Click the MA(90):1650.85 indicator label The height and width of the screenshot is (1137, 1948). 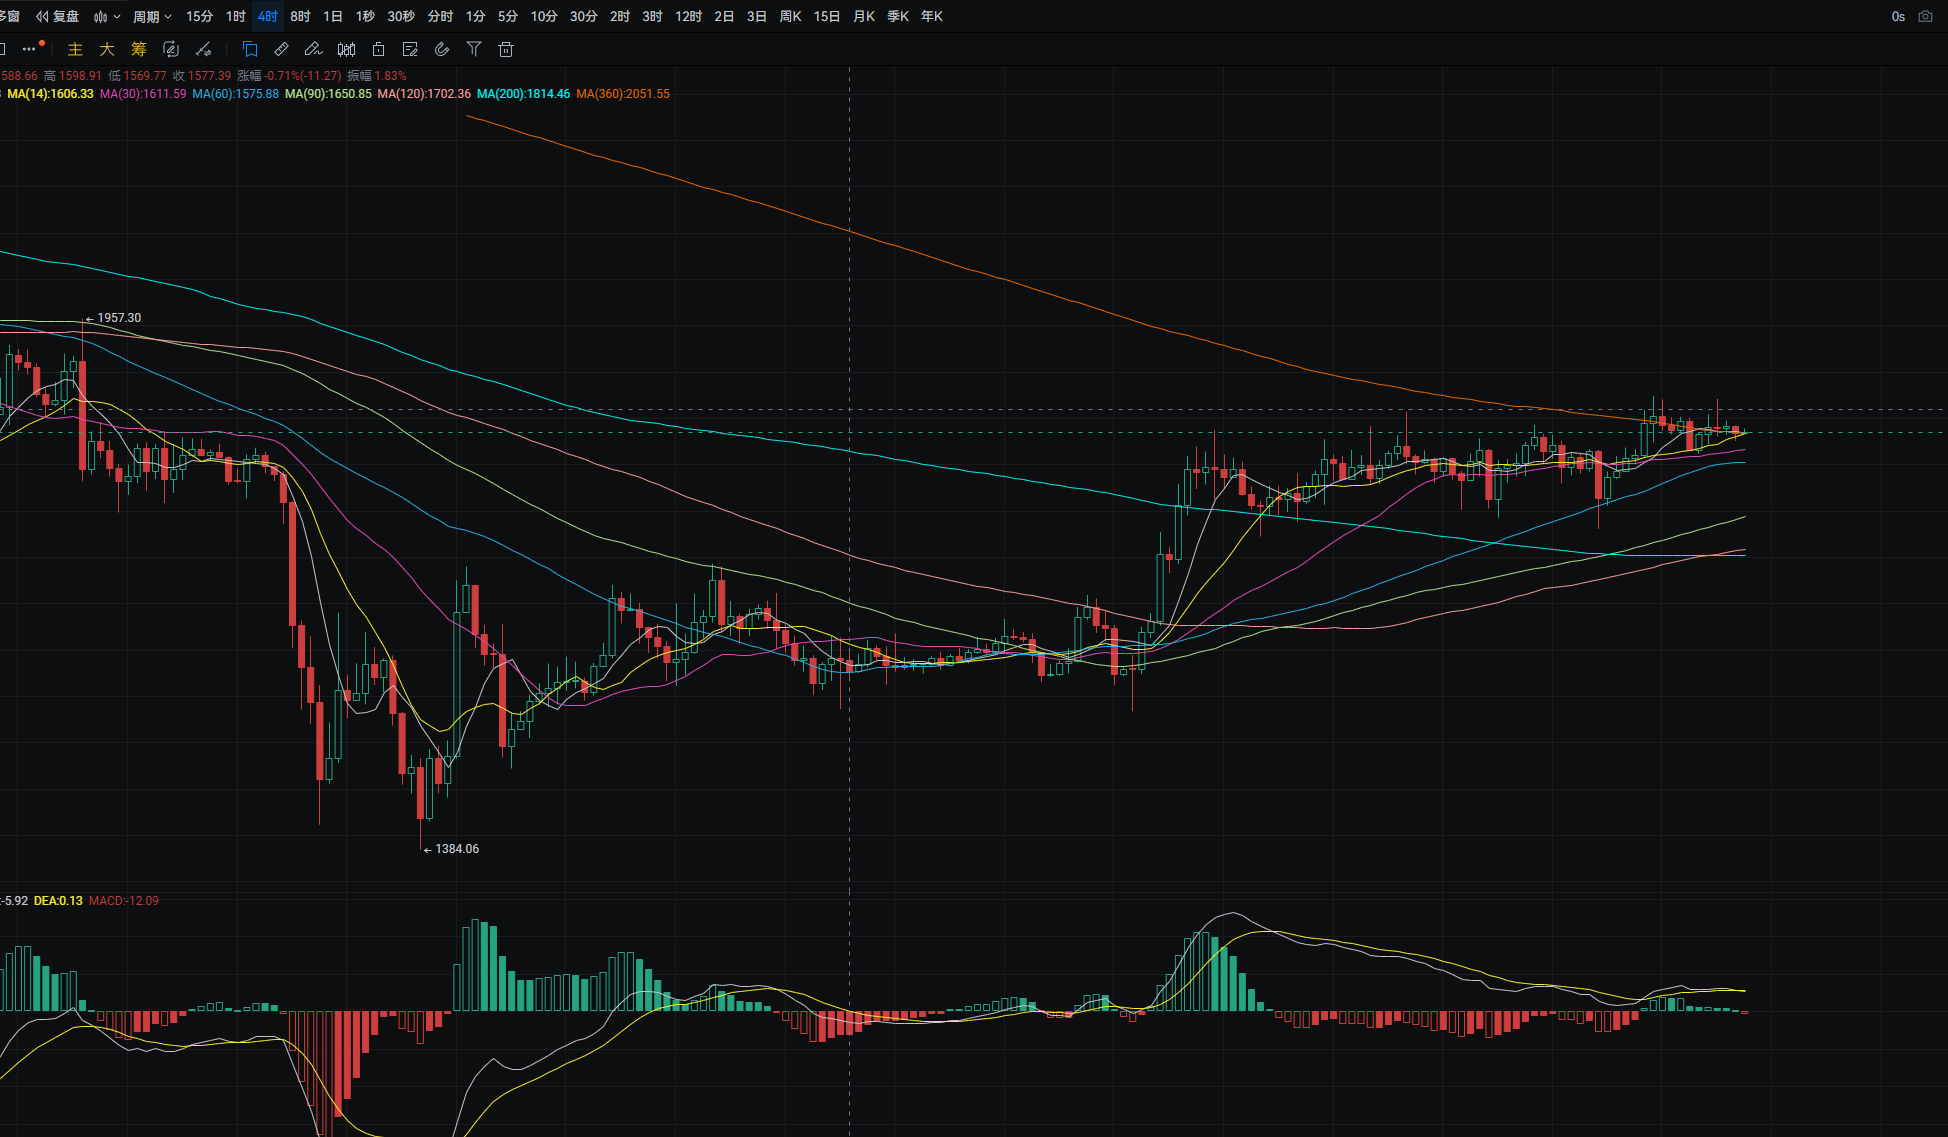[x=328, y=94]
